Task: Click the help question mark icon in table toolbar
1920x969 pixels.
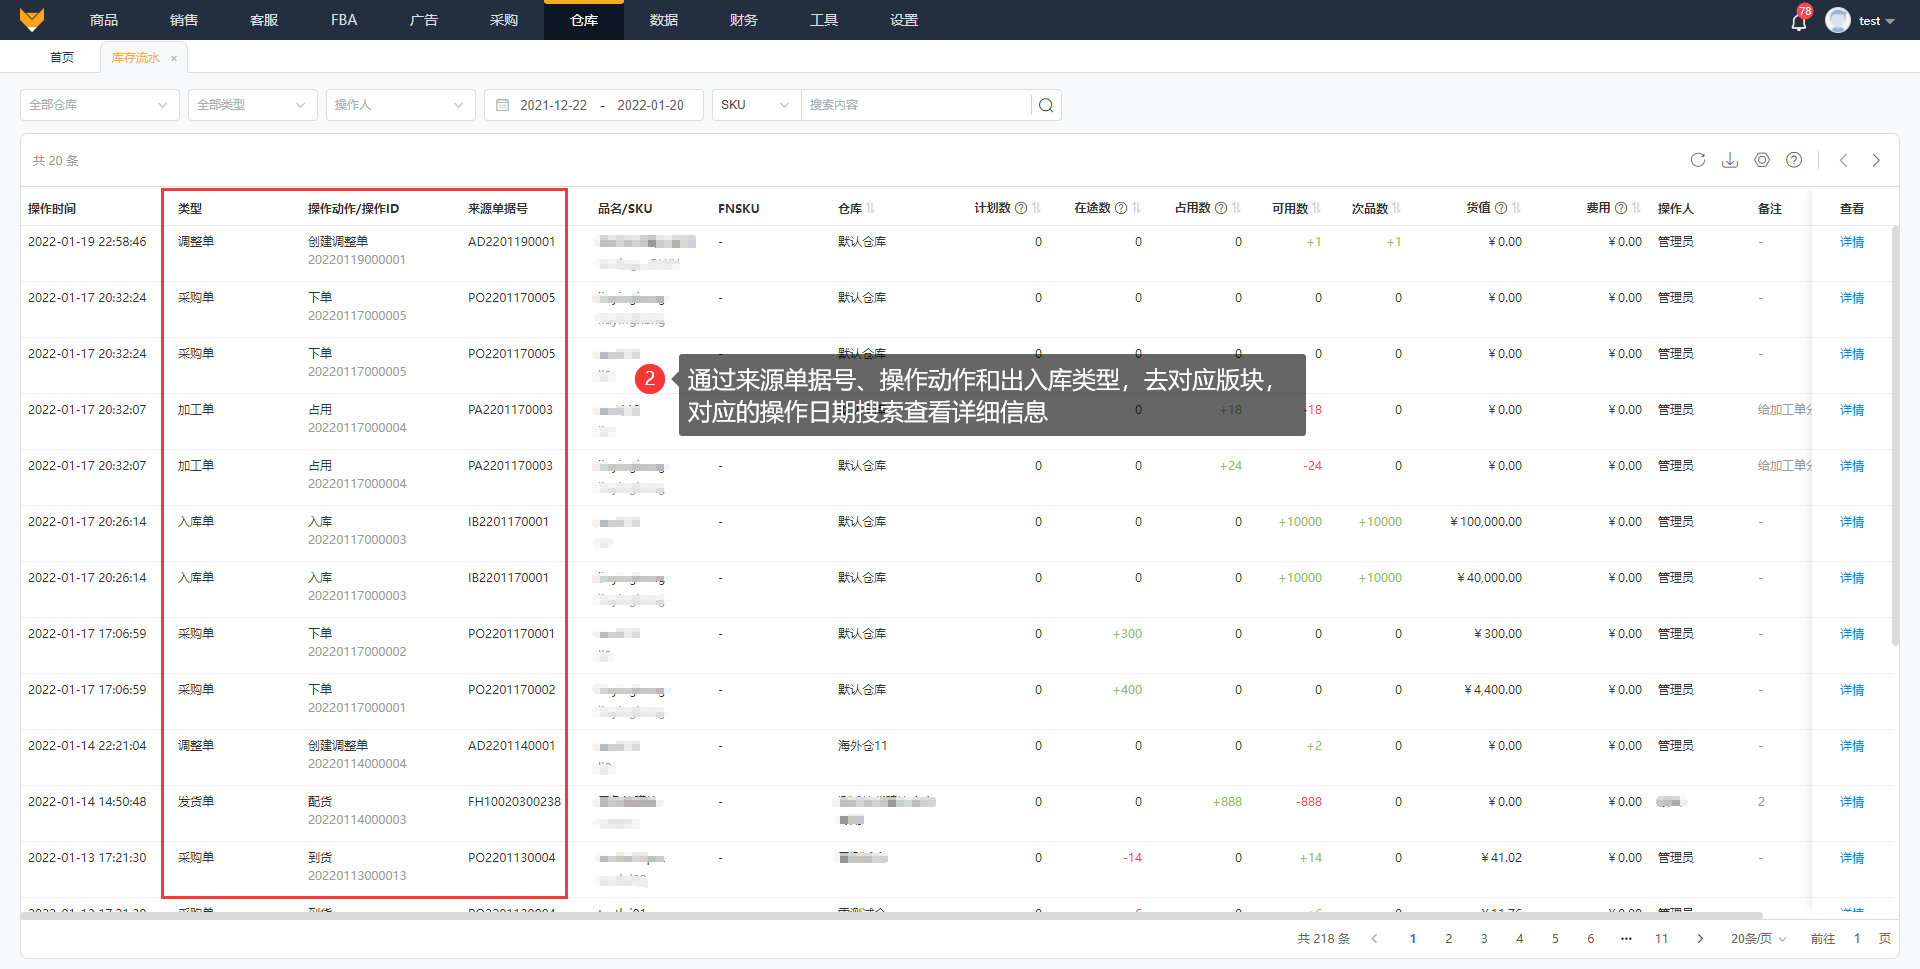Action: click(x=1794, y=160)
